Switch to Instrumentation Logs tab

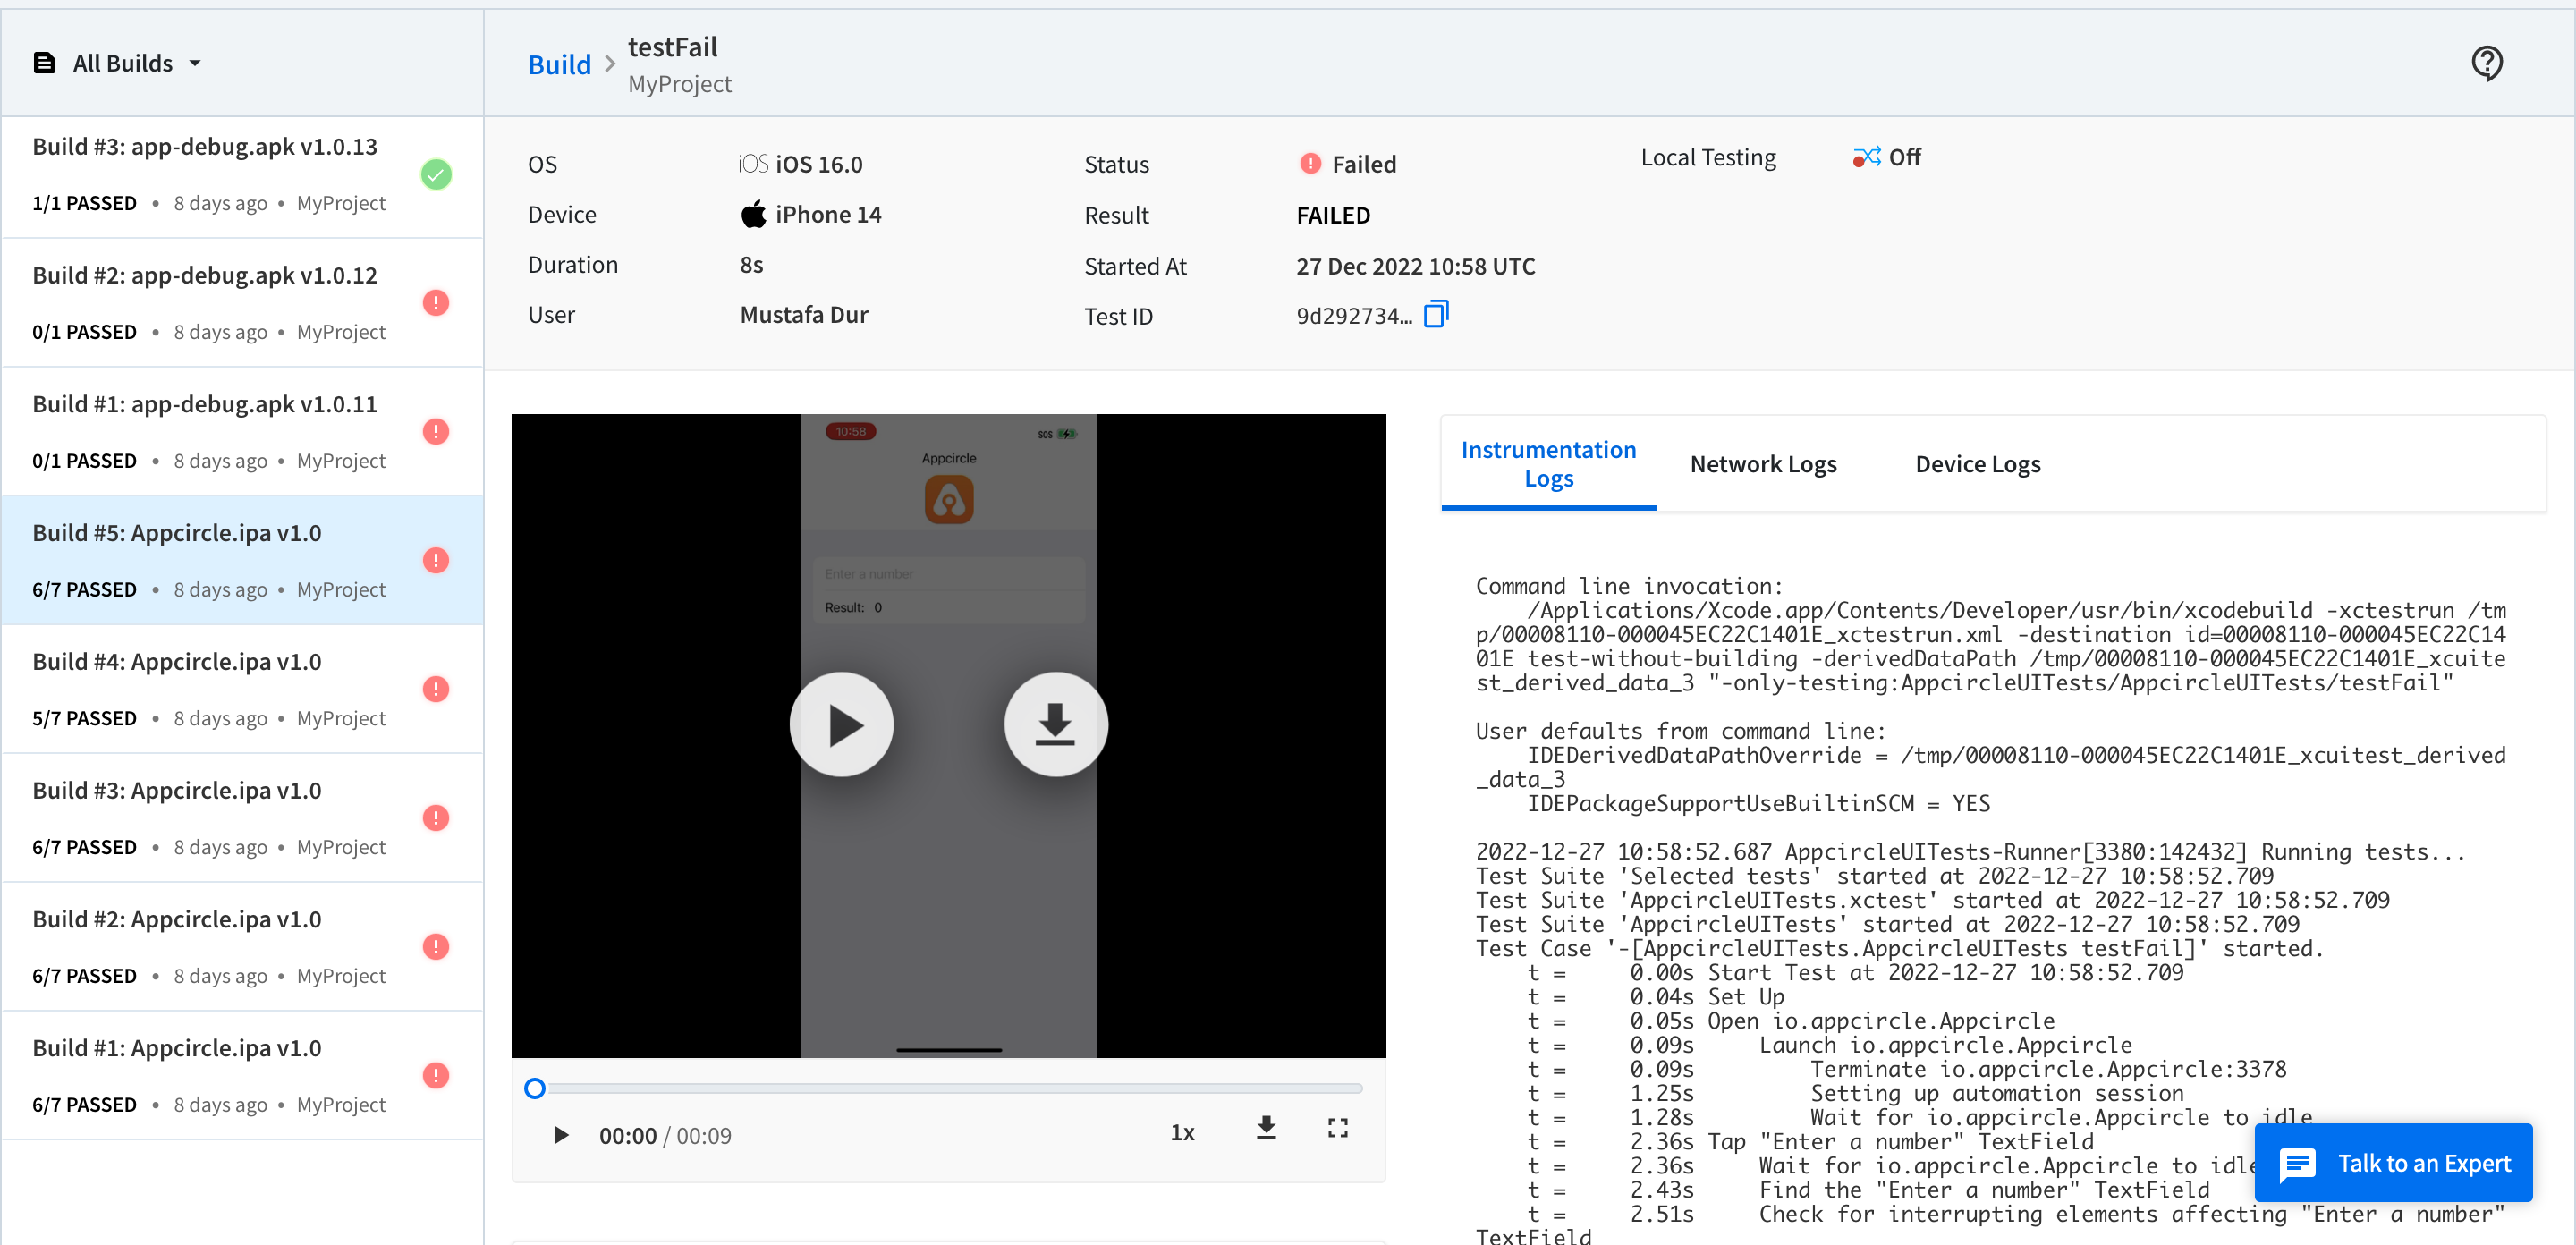tap(1548, 464)
